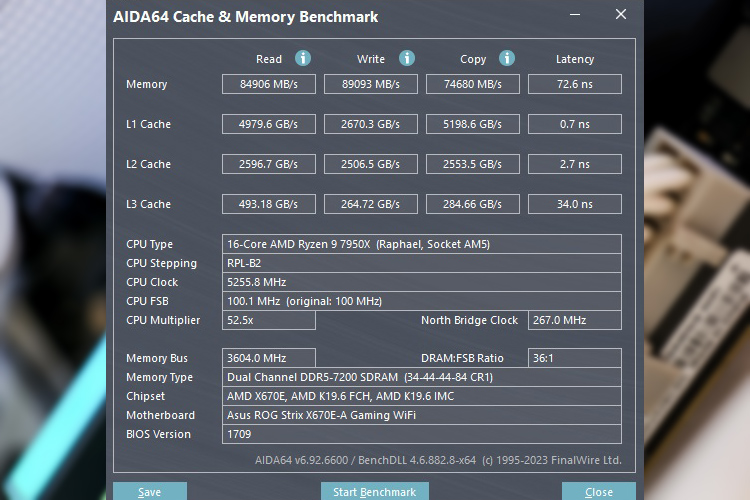750x500 pixels.
Task: Select L2 Cache latency 2.7 ns
Action: tap(574, 164)
